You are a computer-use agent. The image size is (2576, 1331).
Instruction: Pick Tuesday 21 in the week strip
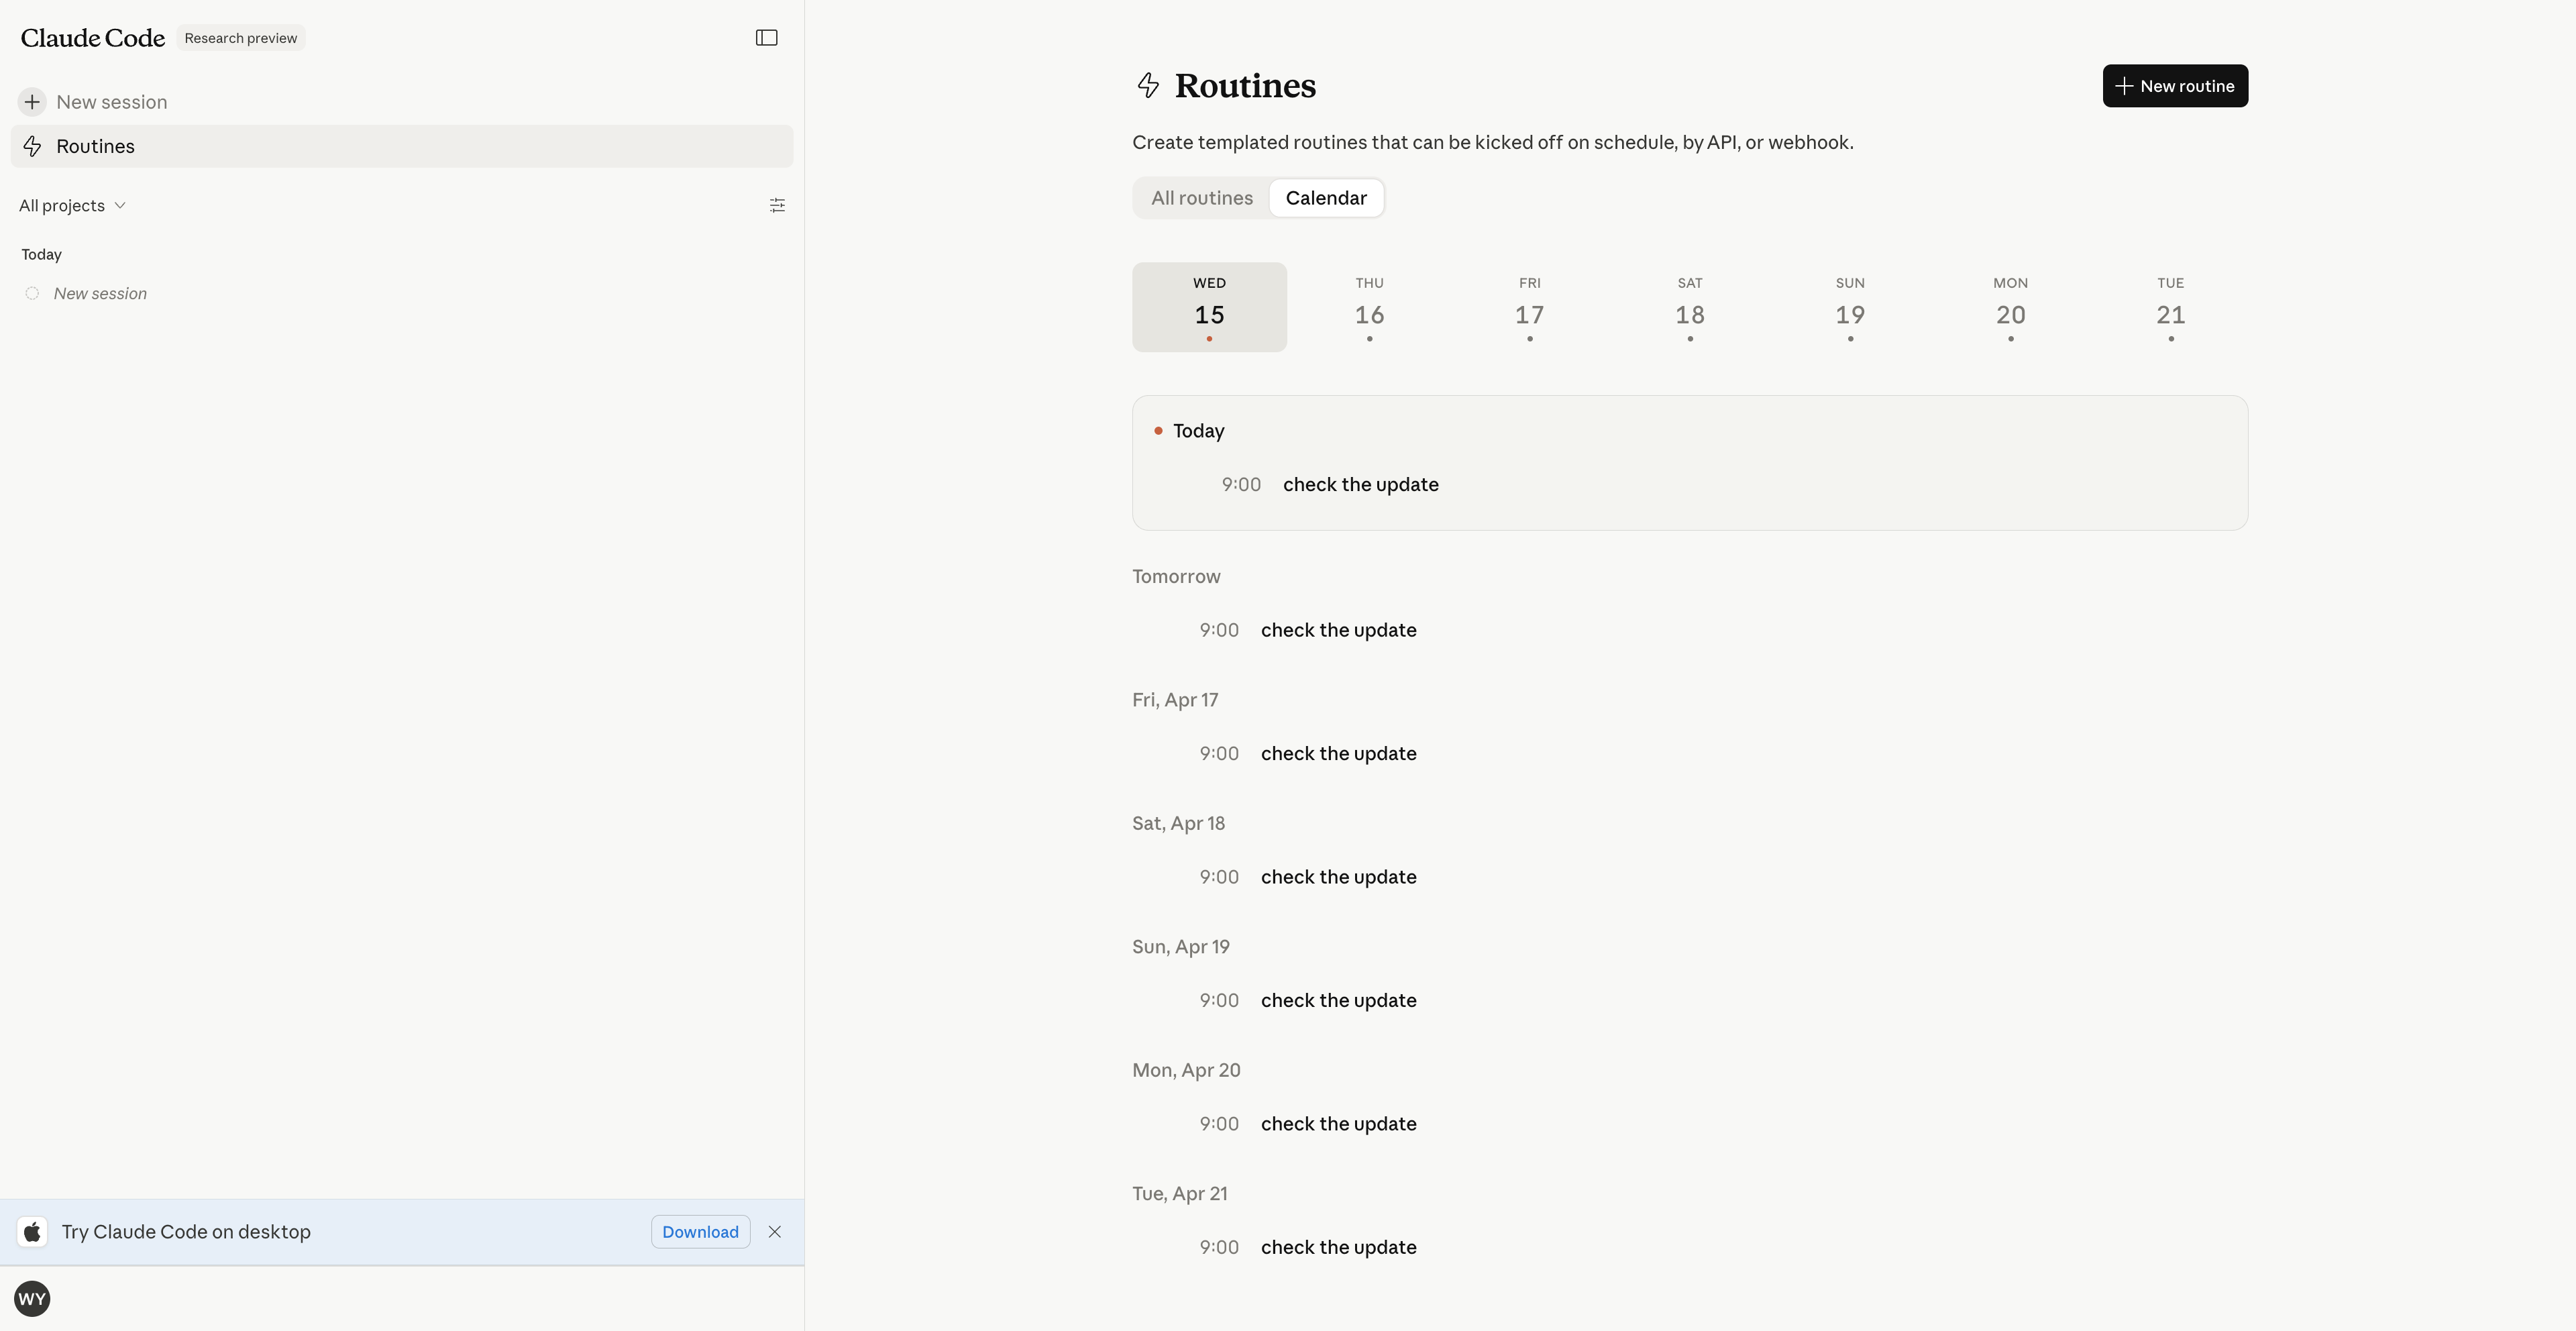2170,307
